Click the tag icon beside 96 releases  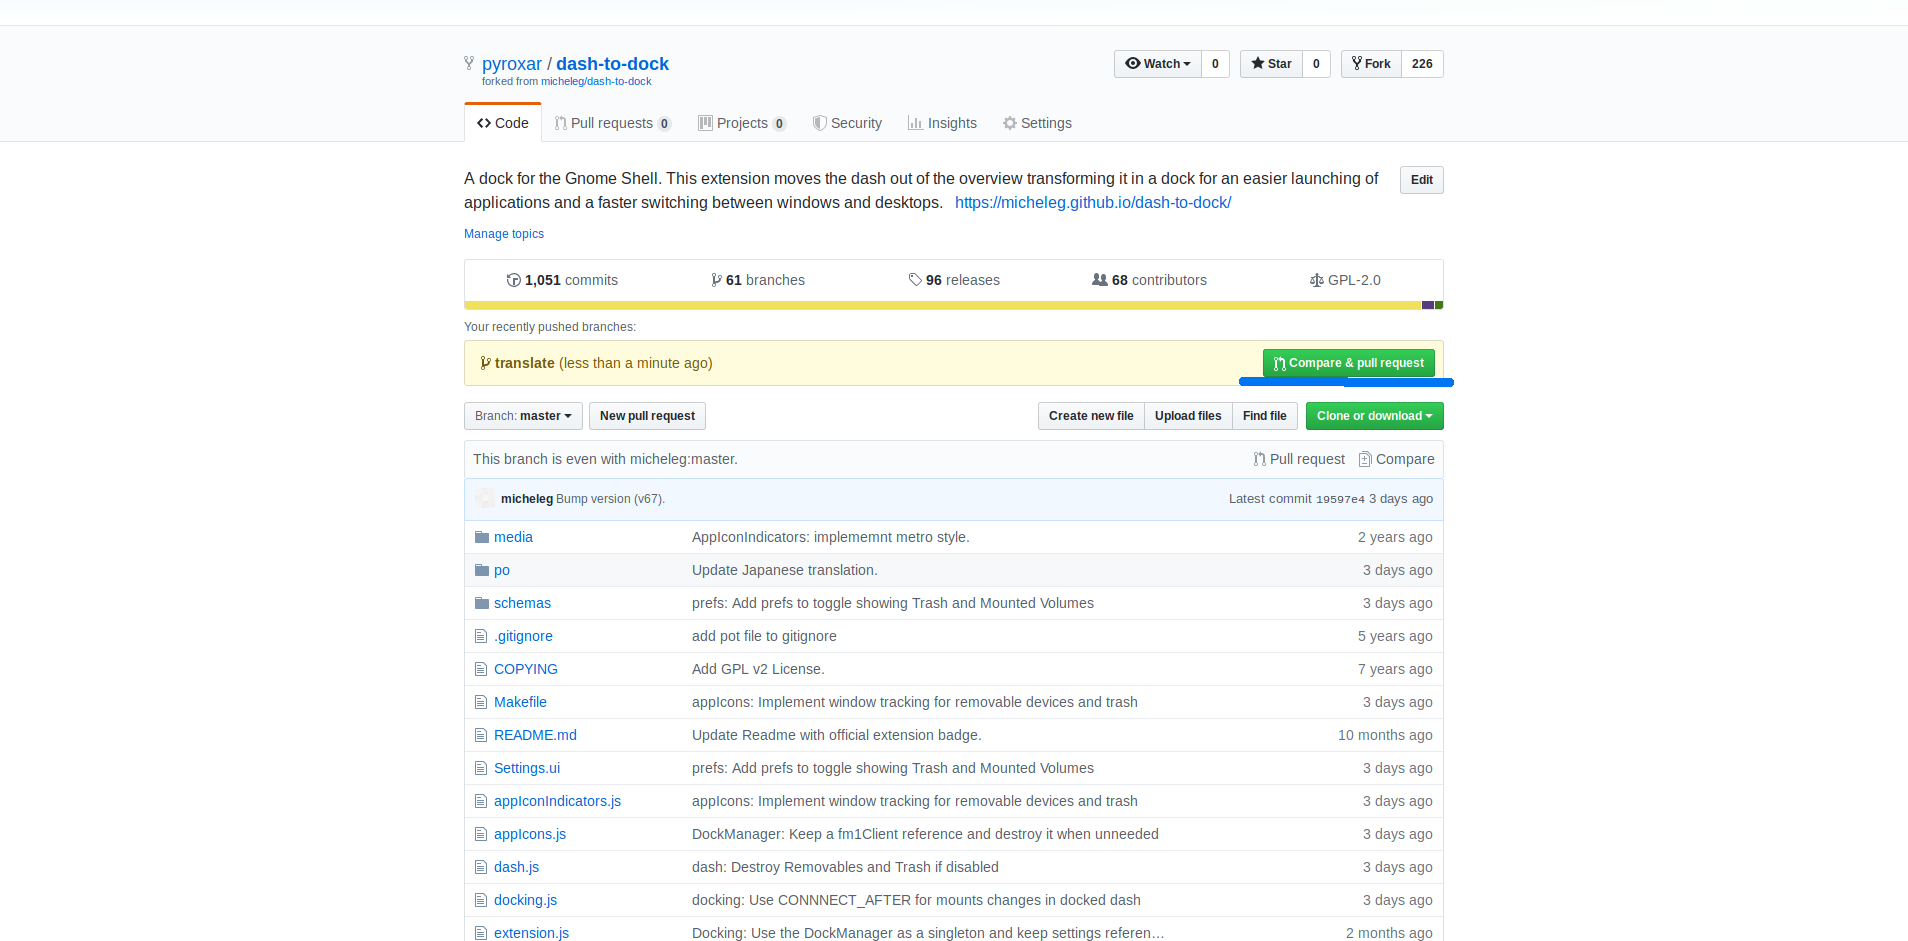[915, 280]
